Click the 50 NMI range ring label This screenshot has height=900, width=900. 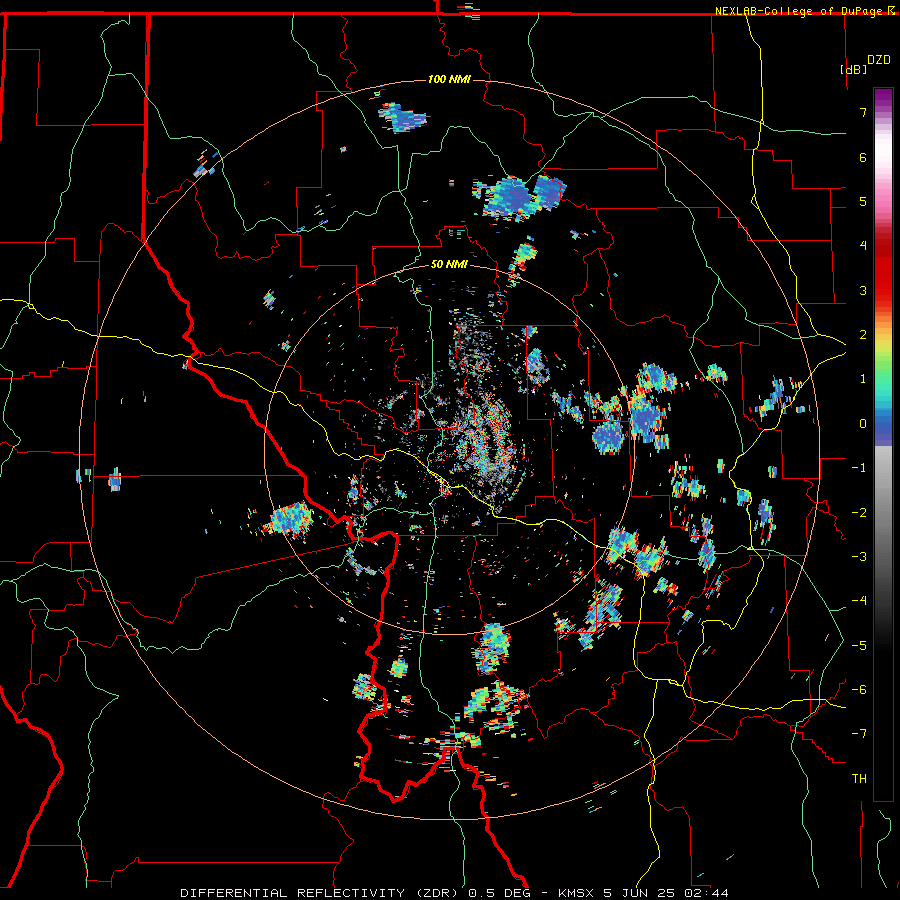click(449, 265)
